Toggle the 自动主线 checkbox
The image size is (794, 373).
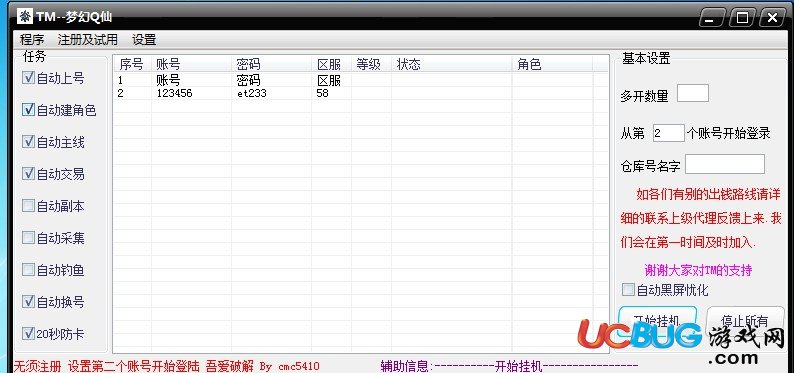(x=28, y=142)
